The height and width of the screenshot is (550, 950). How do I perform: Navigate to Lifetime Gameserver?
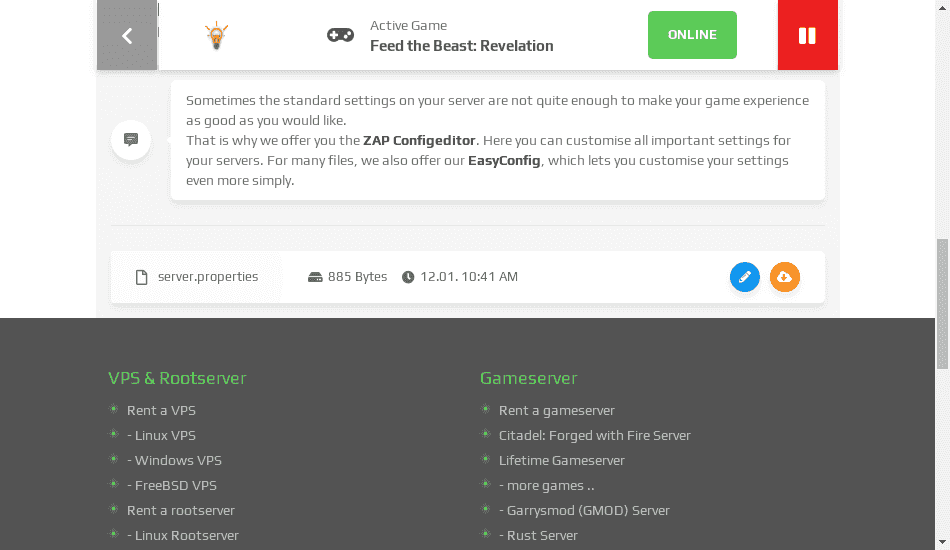(562, 460)
